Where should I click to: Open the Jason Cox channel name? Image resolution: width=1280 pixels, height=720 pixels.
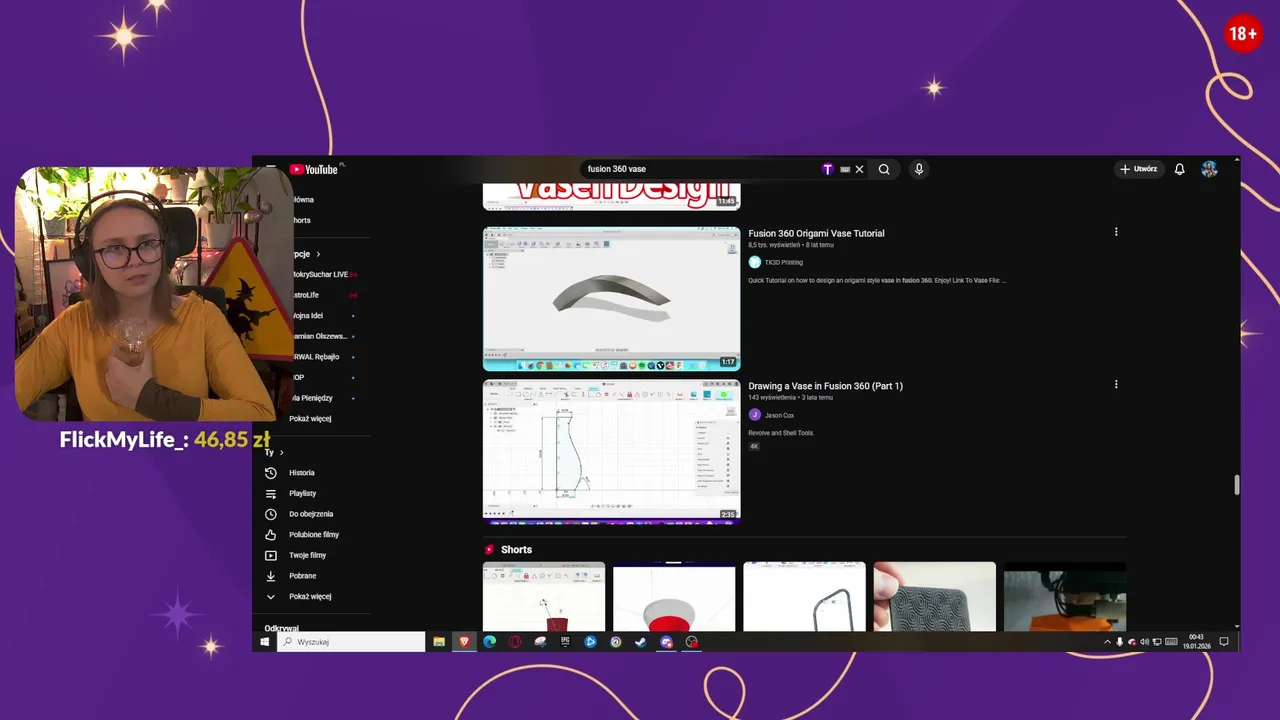point(779,415)
